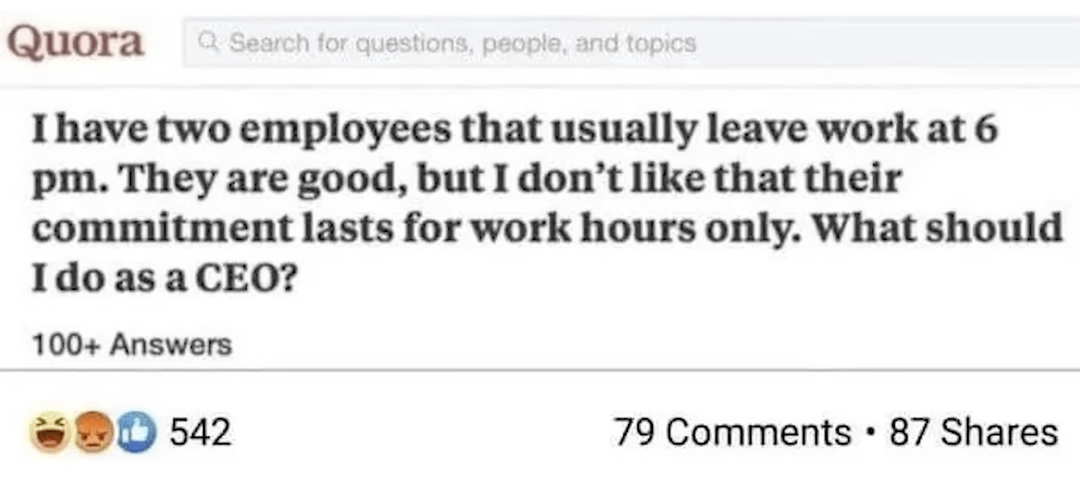Open the 542 reactions count
The image size is (1080, 482).
pyautogui.click(x=200, y=432)
